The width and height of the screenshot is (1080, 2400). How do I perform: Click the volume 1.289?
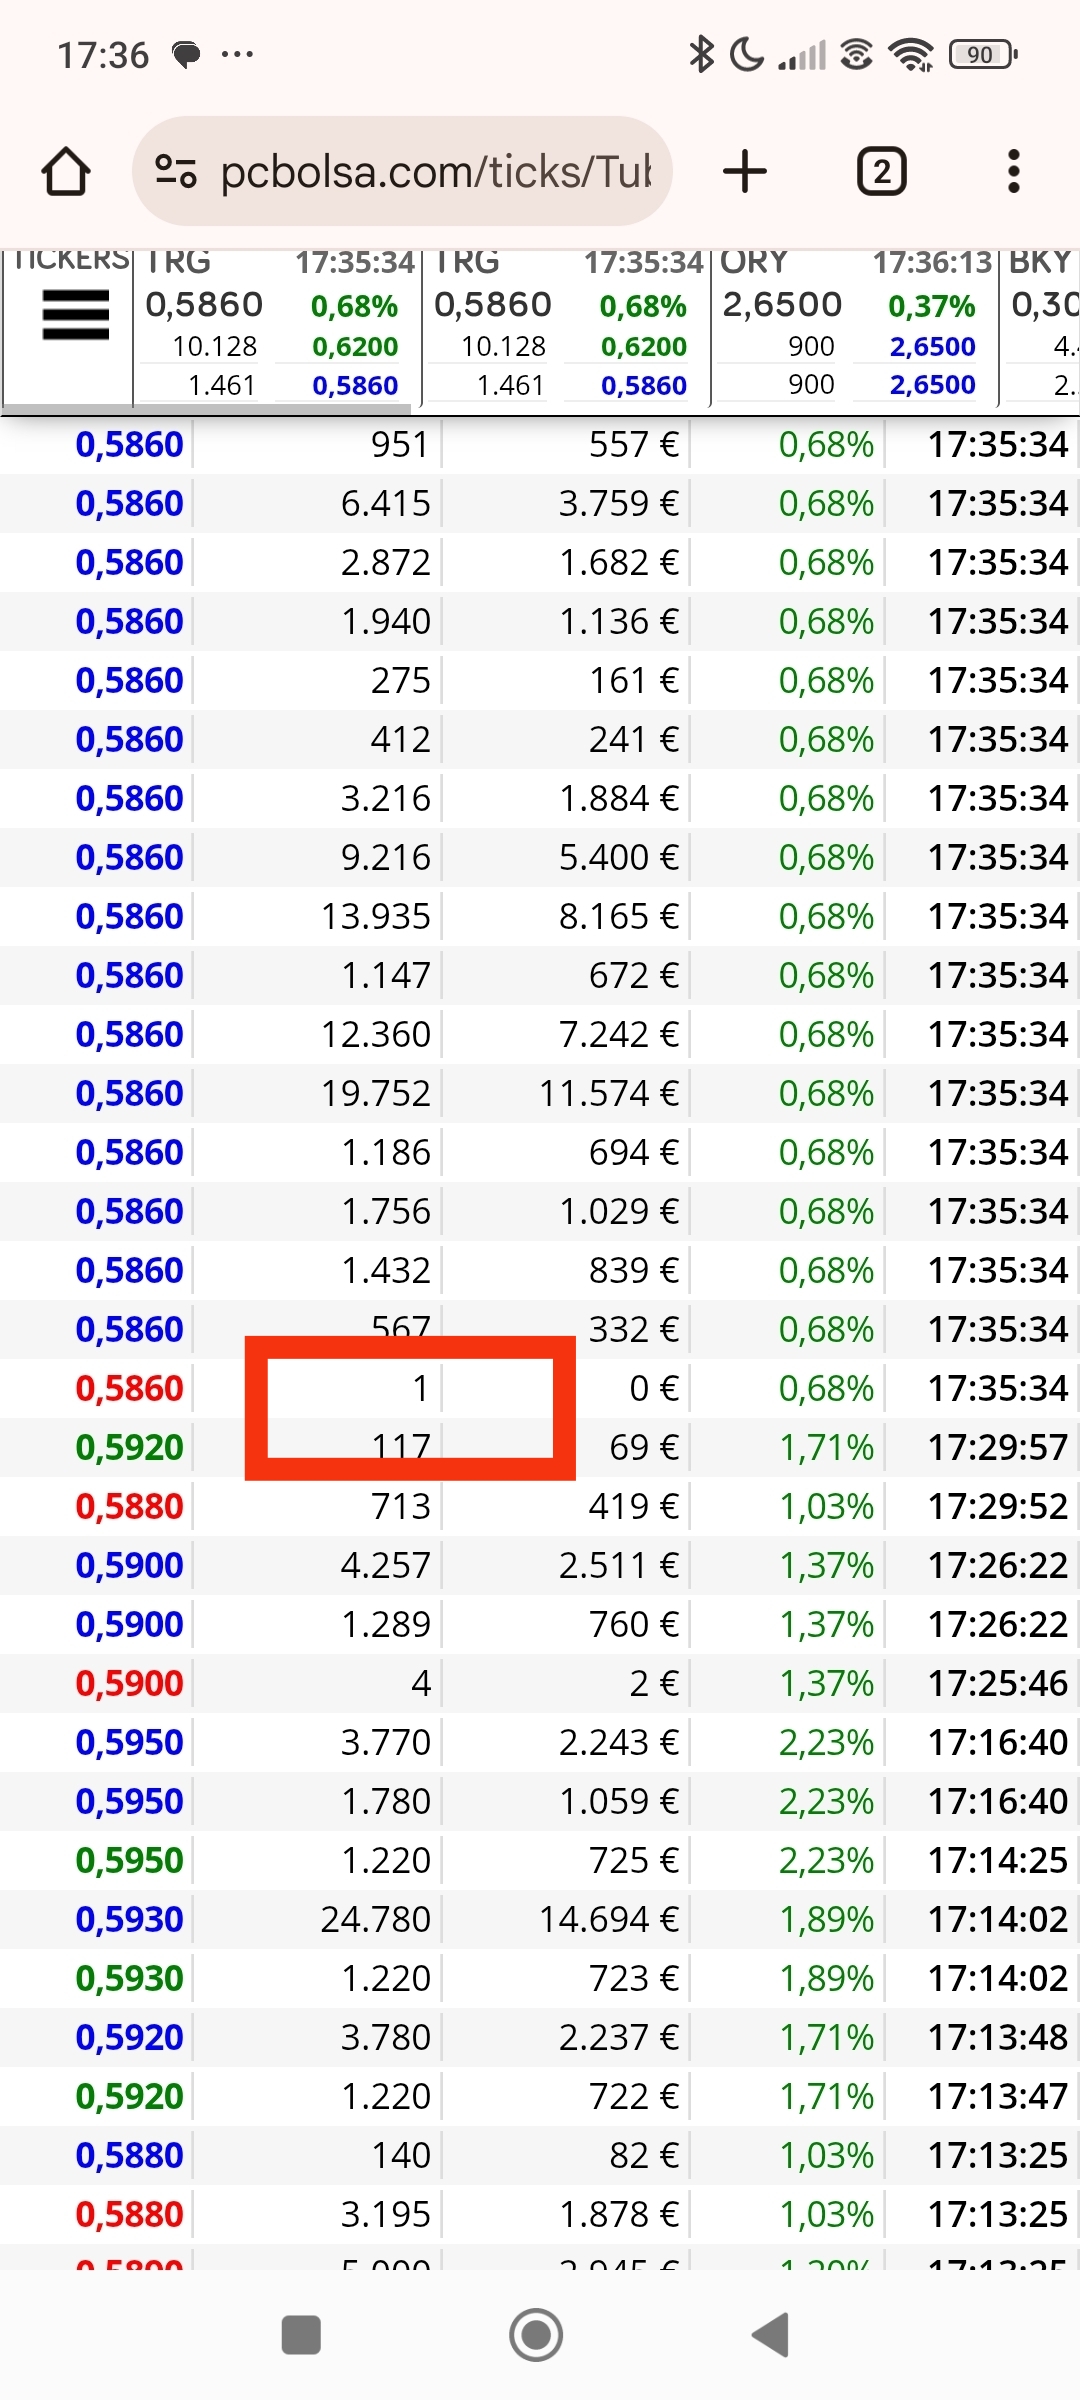click(386, 1624)
